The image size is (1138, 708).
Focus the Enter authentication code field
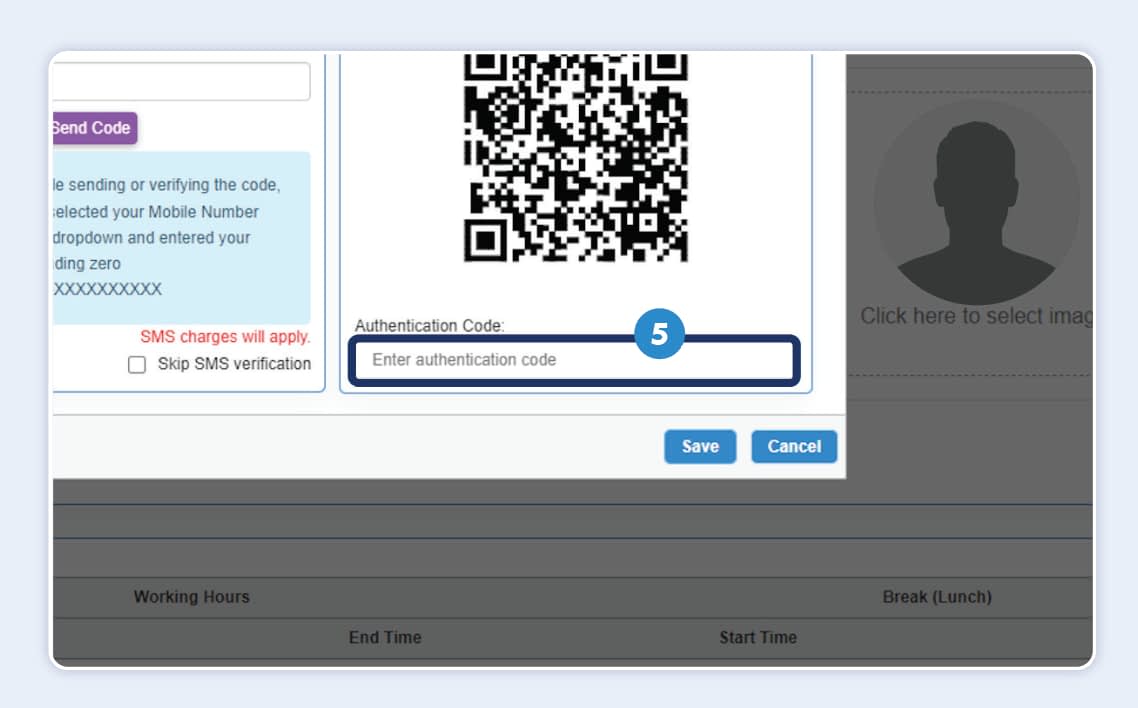pos(574,360)
